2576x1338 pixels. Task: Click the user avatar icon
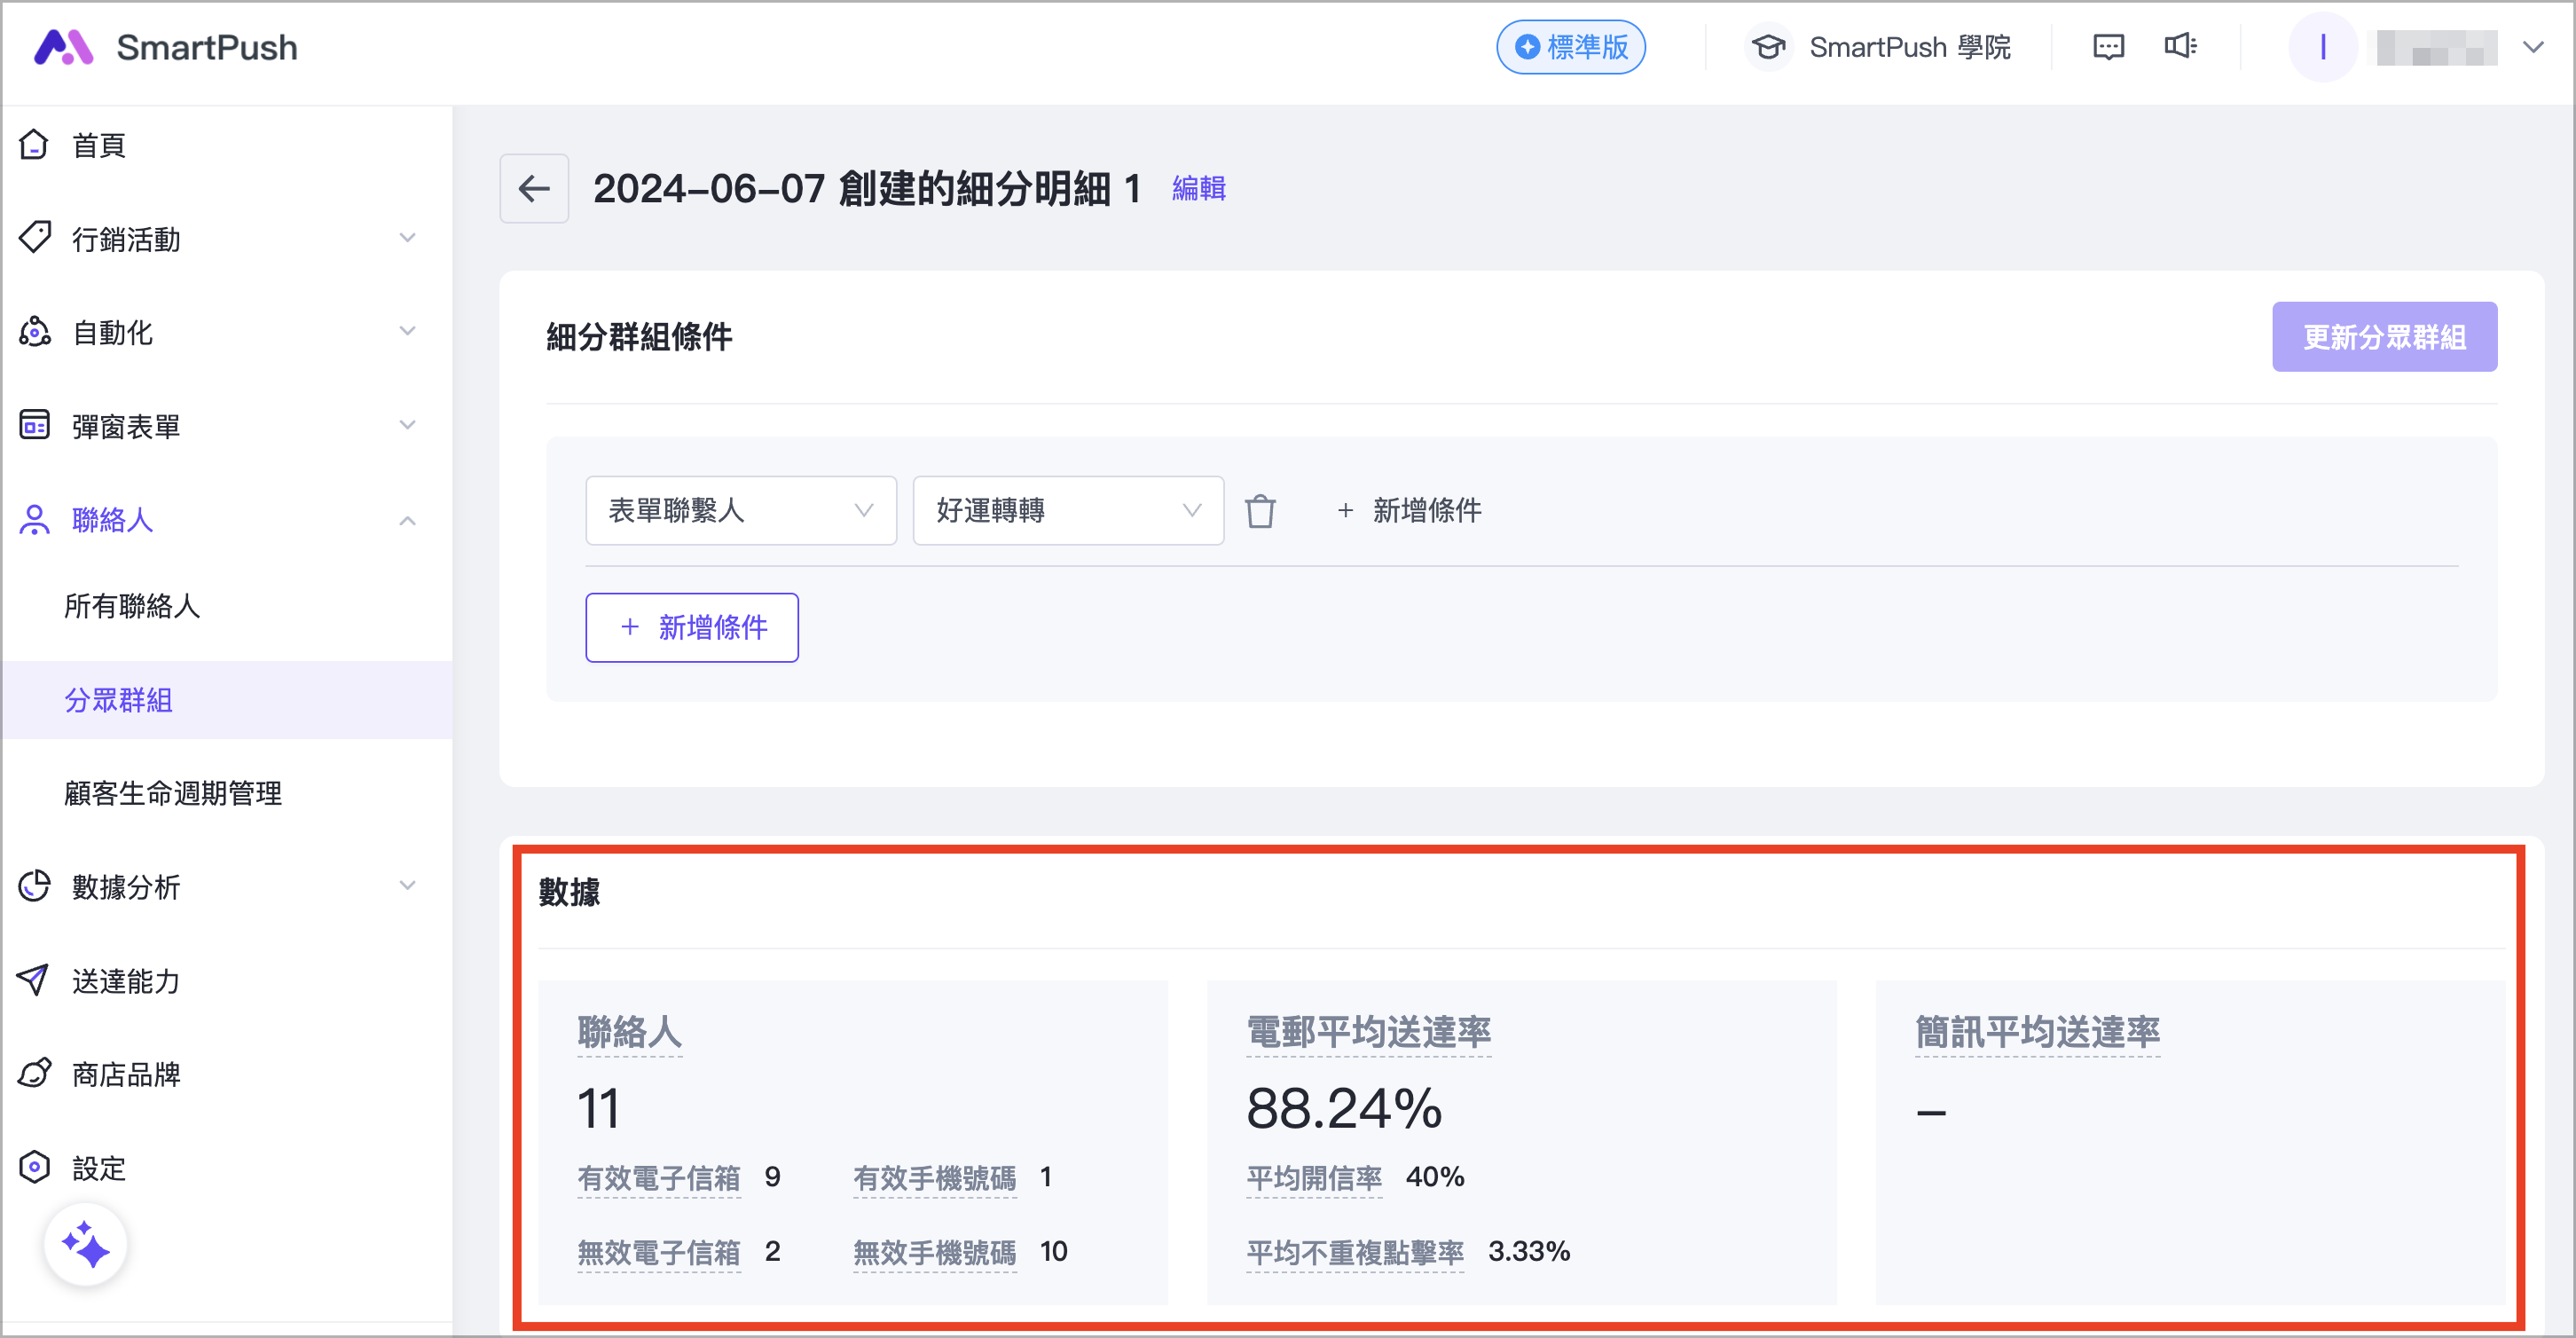point(2322,47)
